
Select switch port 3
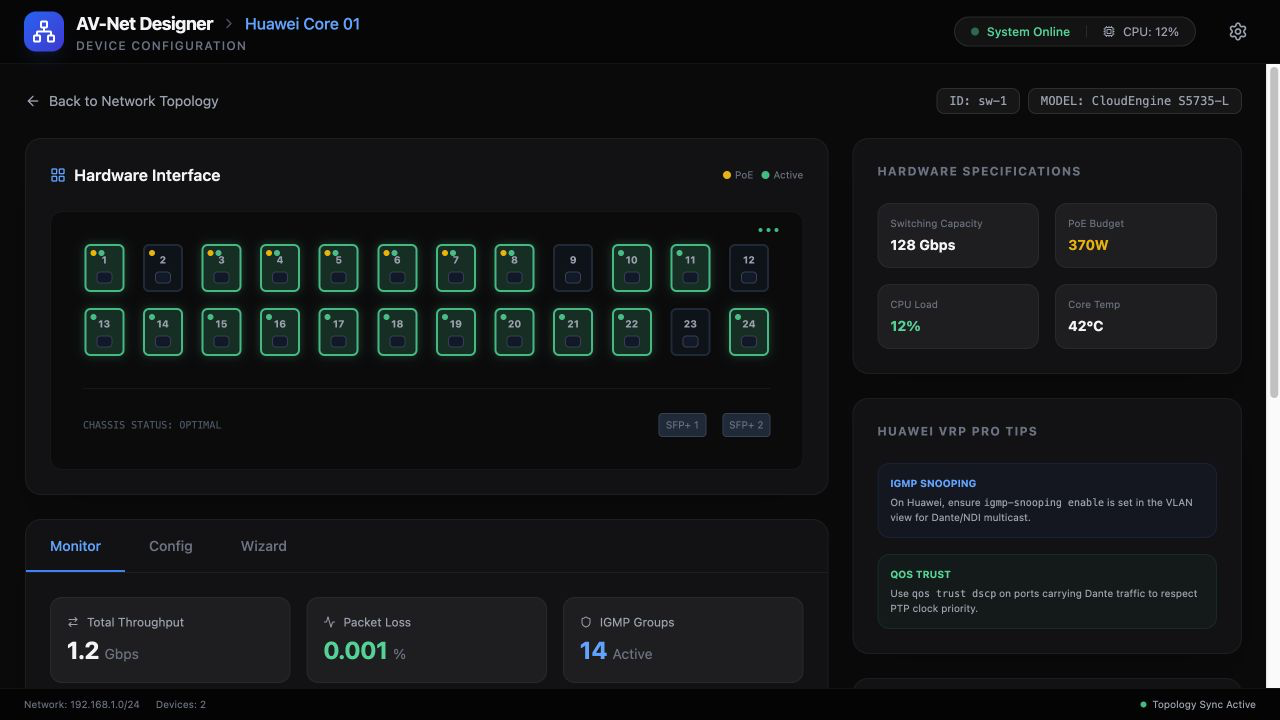pos(221,268)
